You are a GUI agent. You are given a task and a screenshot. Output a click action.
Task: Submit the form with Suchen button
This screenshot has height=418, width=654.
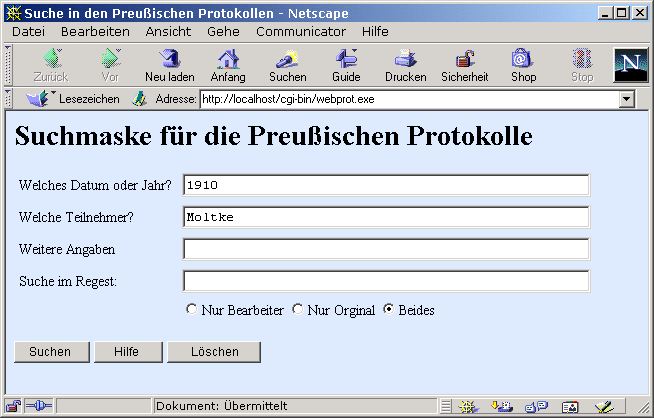coord(52,352)
